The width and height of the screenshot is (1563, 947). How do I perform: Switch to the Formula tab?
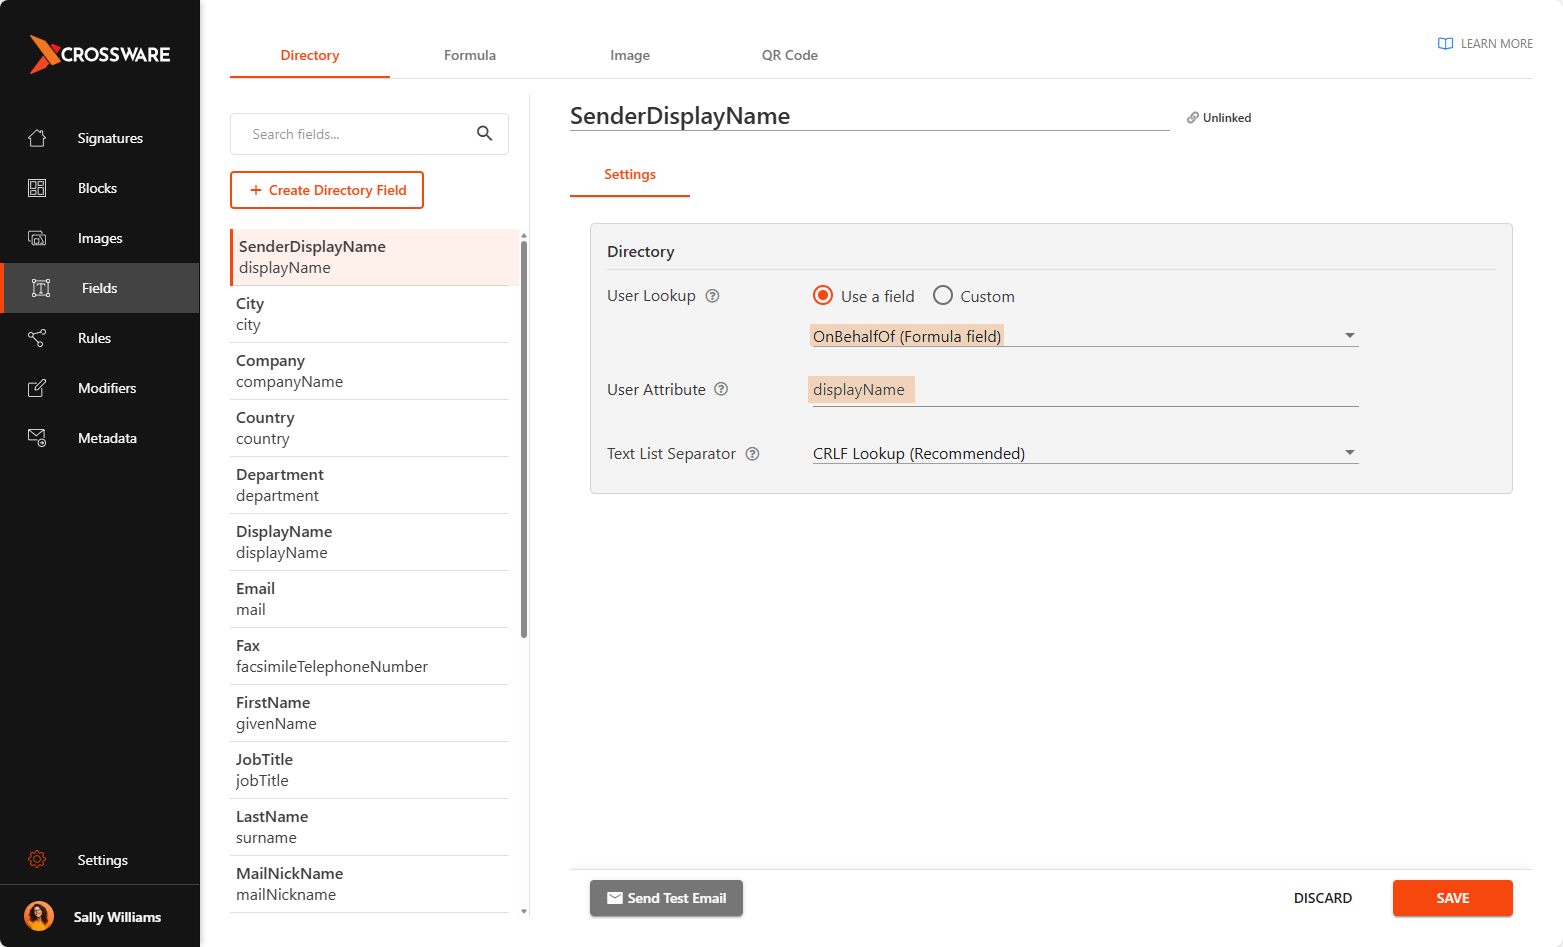[x=470, y=55]
